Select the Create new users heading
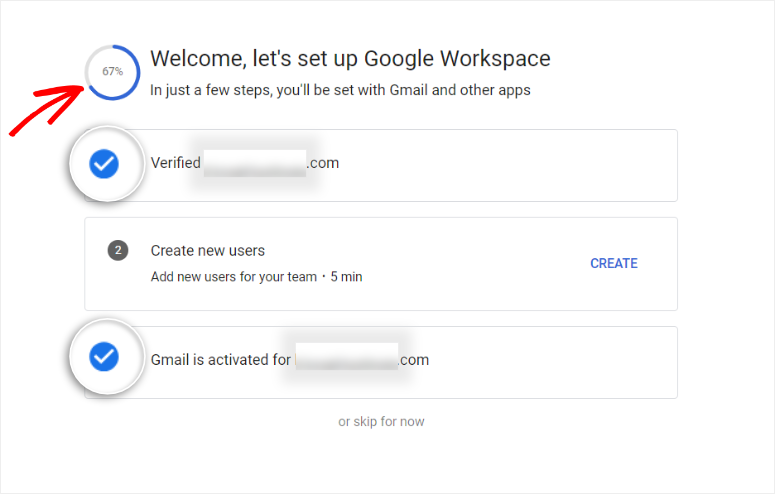The width and height of the screenshot is (775, 494). pyautogui.click(x=208, y=251)
